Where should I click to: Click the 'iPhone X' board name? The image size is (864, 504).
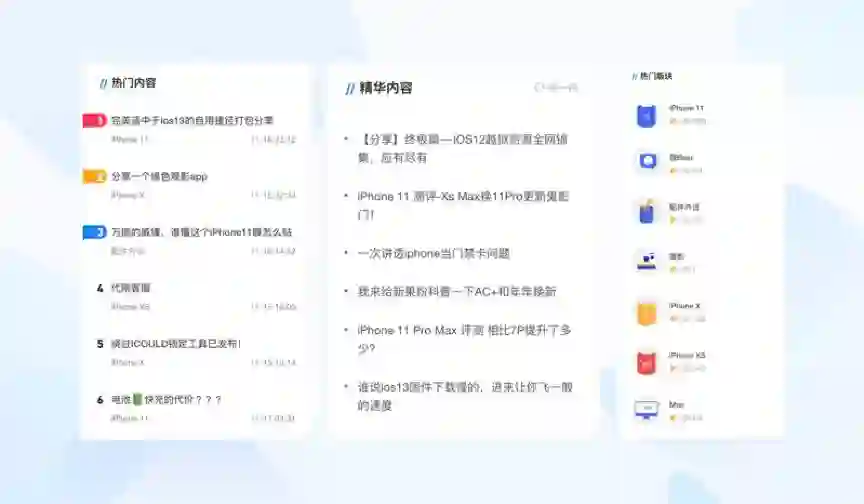click(x=684, y=306)
